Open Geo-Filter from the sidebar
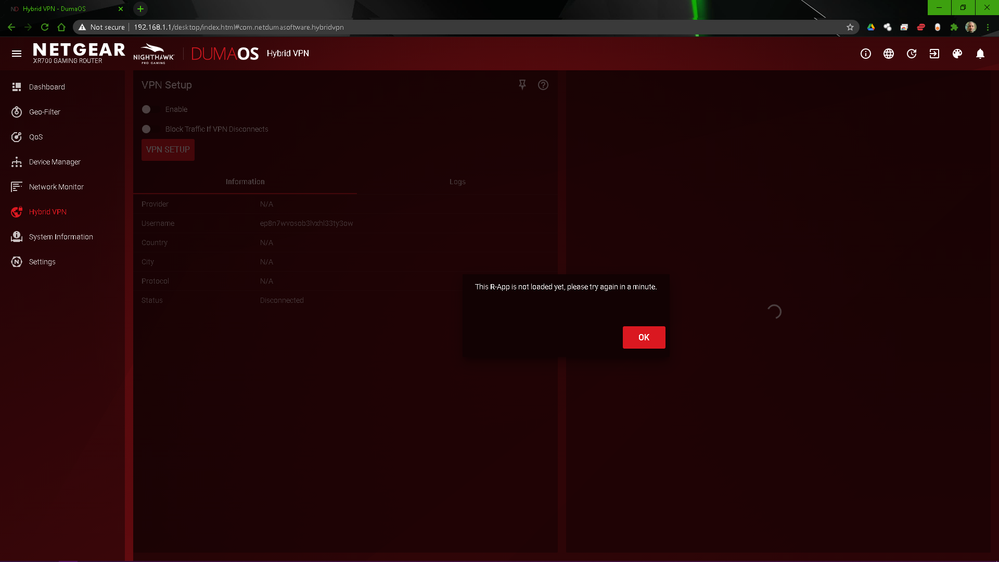 [45, 112]
